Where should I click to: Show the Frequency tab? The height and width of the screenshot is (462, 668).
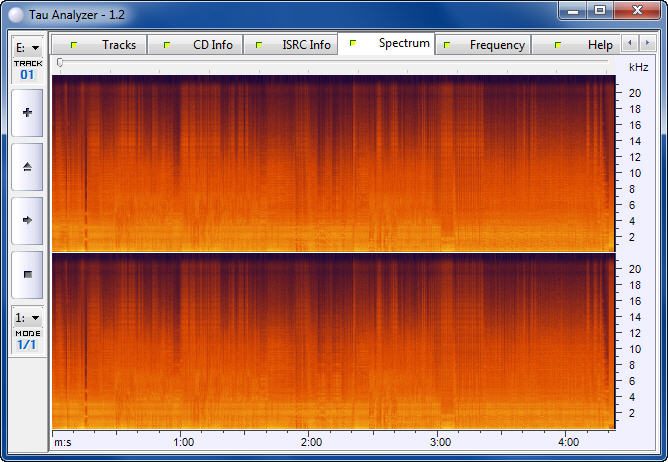pyautogui.click(x=484, y=45)
